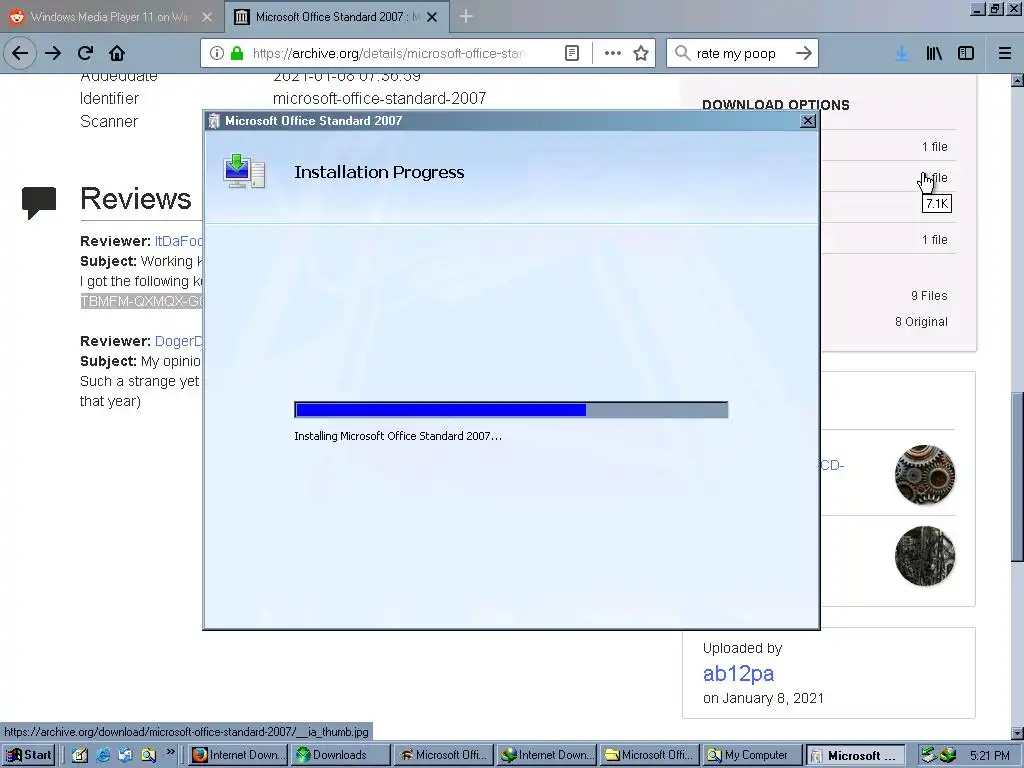Bookmark this page with the star icon

click(641, 53)
